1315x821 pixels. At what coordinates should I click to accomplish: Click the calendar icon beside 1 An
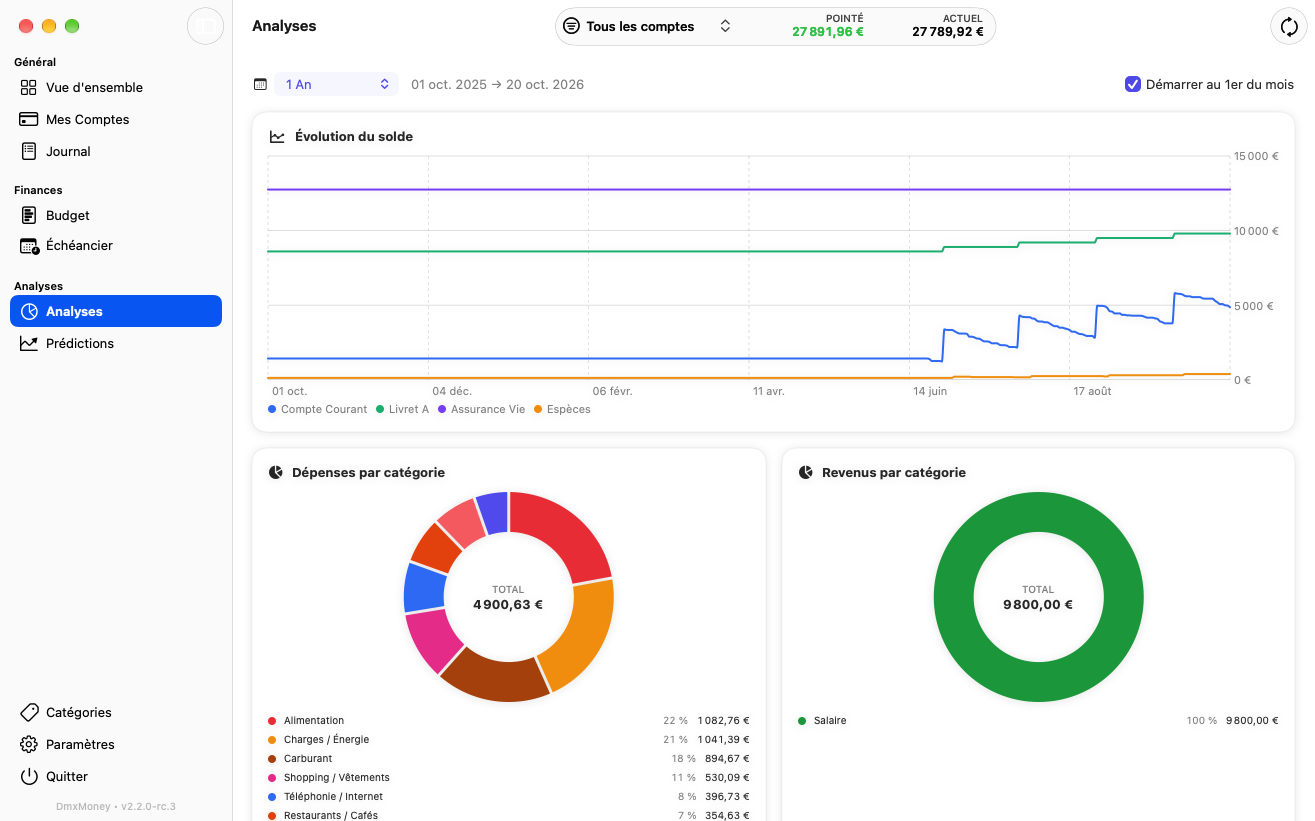(x=261, y=84)
